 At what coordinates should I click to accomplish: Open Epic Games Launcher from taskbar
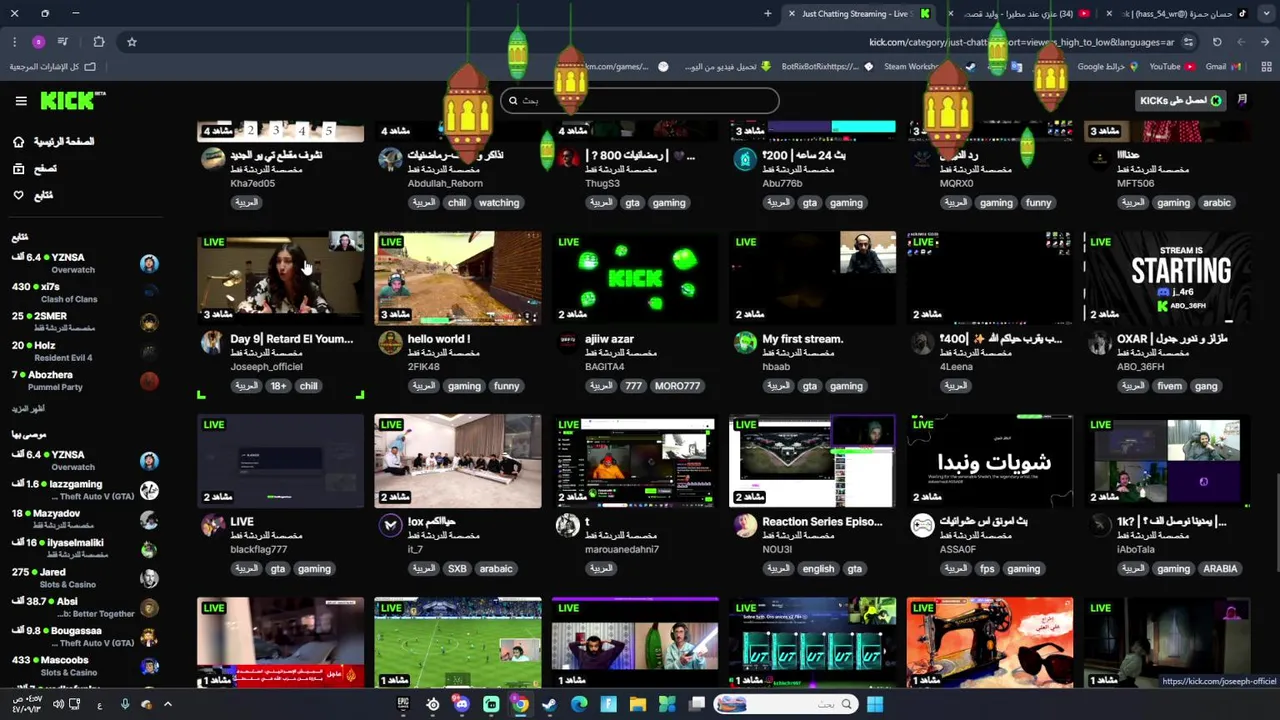(x=403, y=704)
